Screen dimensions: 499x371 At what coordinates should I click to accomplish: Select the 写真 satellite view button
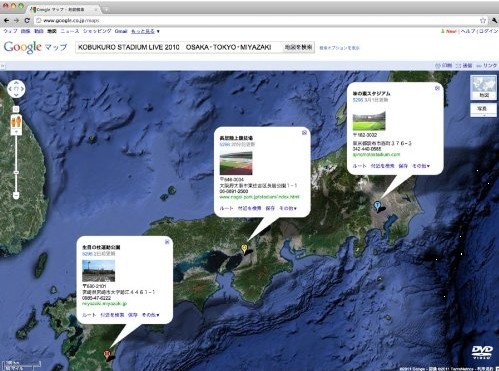click(483, 109)
